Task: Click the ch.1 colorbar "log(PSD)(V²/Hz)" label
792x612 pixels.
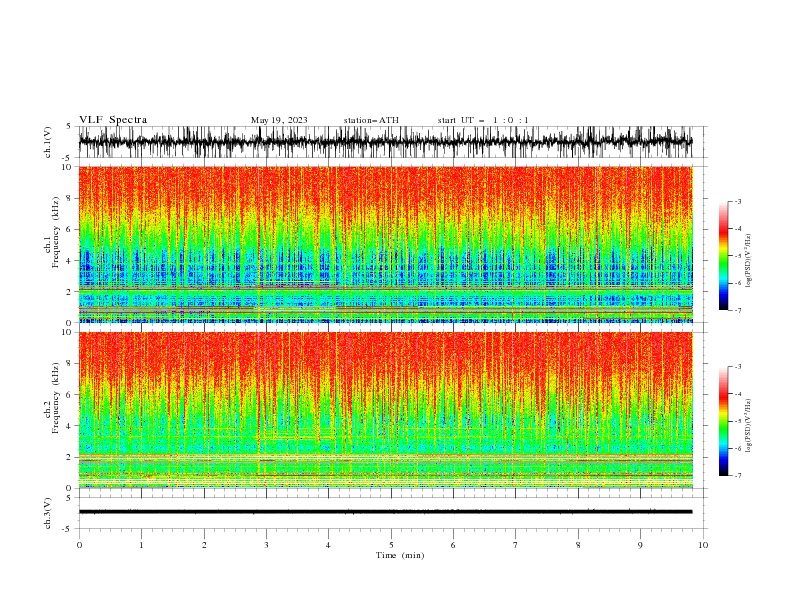Action: click(749, 261)
